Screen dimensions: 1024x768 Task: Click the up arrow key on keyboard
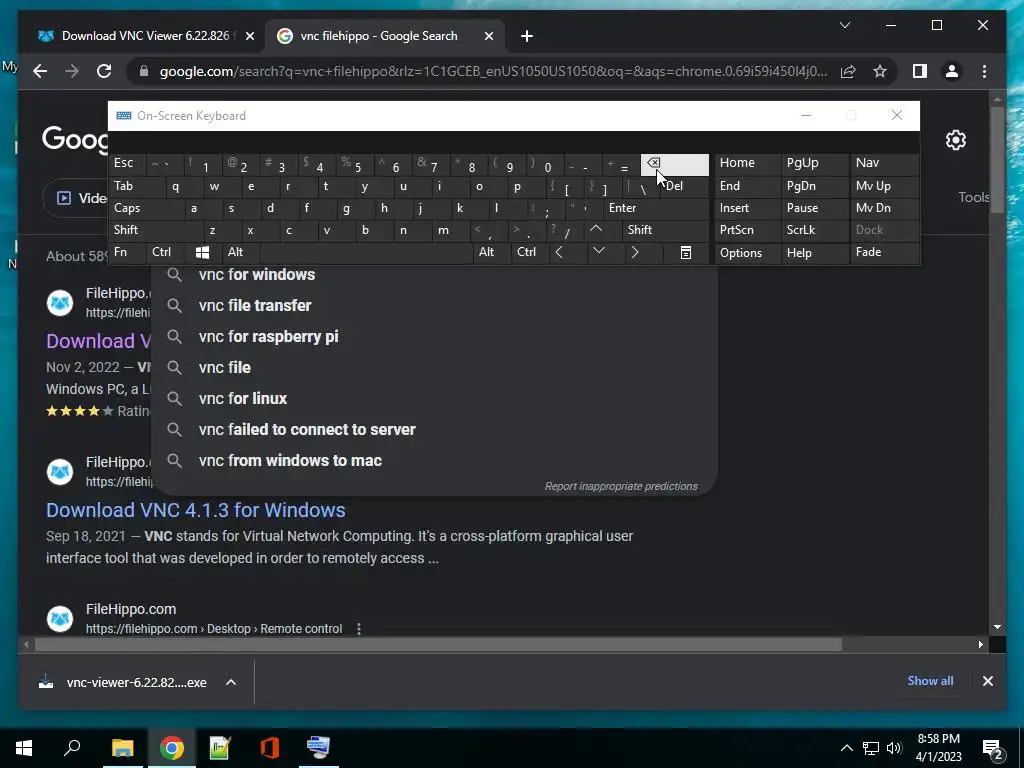click(x=596, y=229)
